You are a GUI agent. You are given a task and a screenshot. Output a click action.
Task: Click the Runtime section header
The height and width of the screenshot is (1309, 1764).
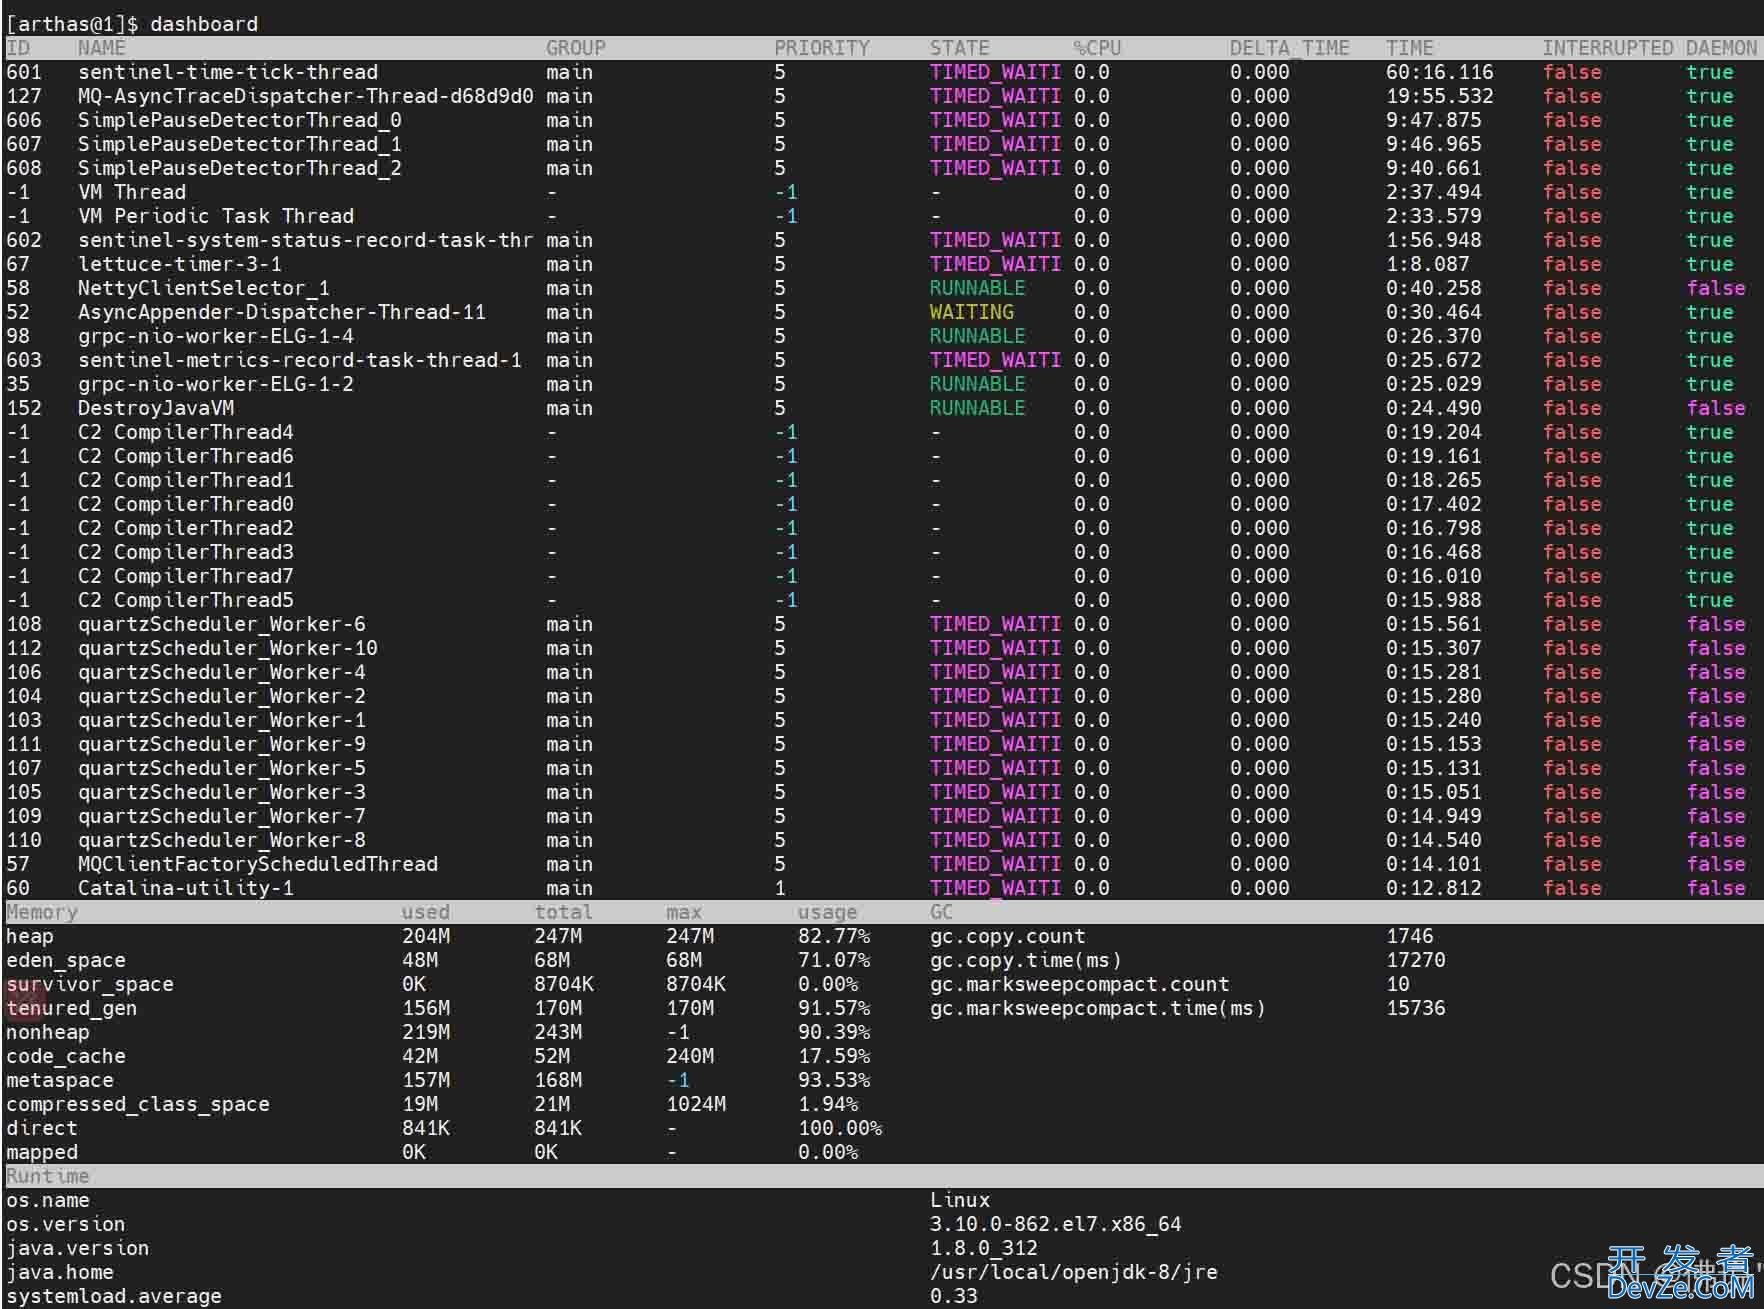[x=48, y=1176]
